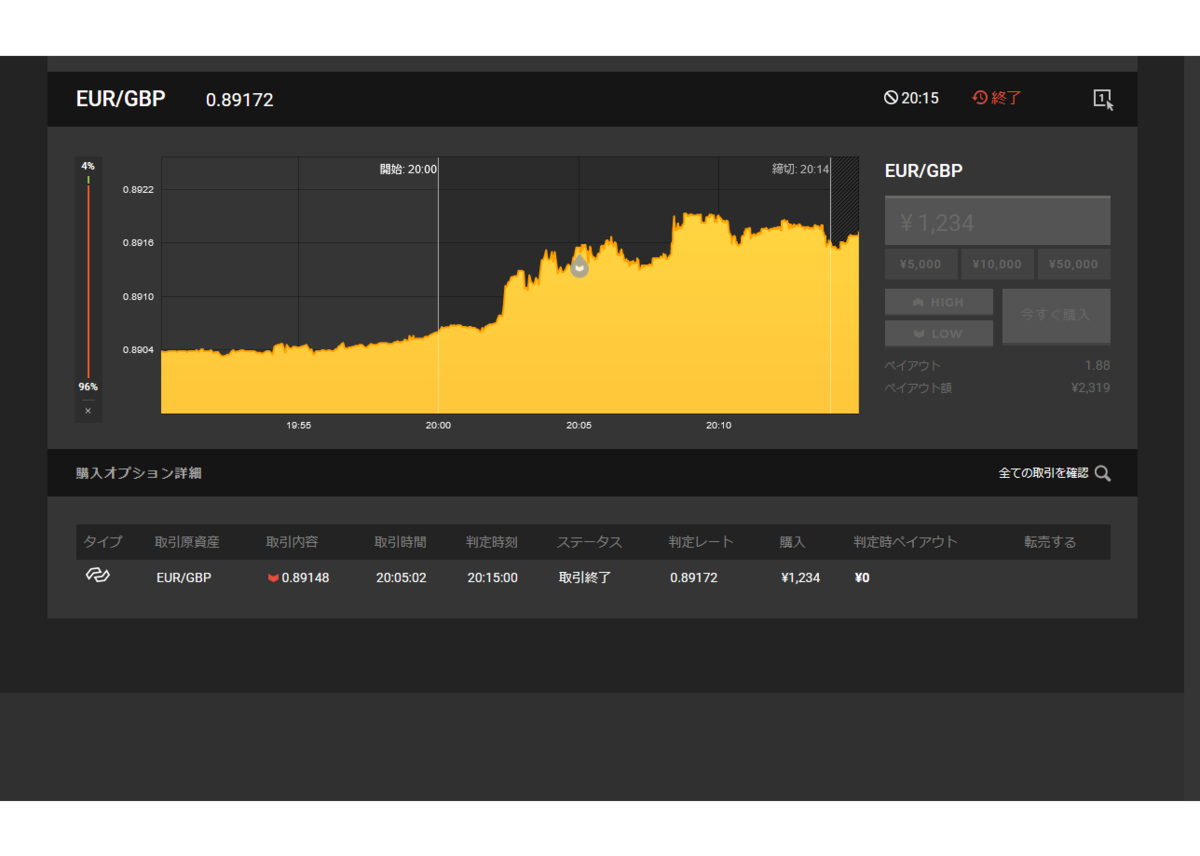
Task: Click the ¥ 1,234 amount input field
Action: 997,221
